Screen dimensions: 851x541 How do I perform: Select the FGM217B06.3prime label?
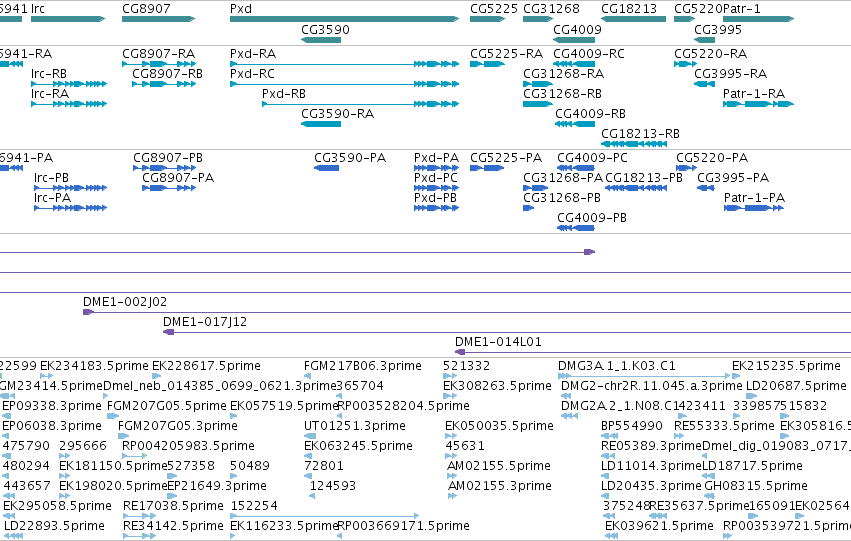pyautogui.click(x=363, y=366)
